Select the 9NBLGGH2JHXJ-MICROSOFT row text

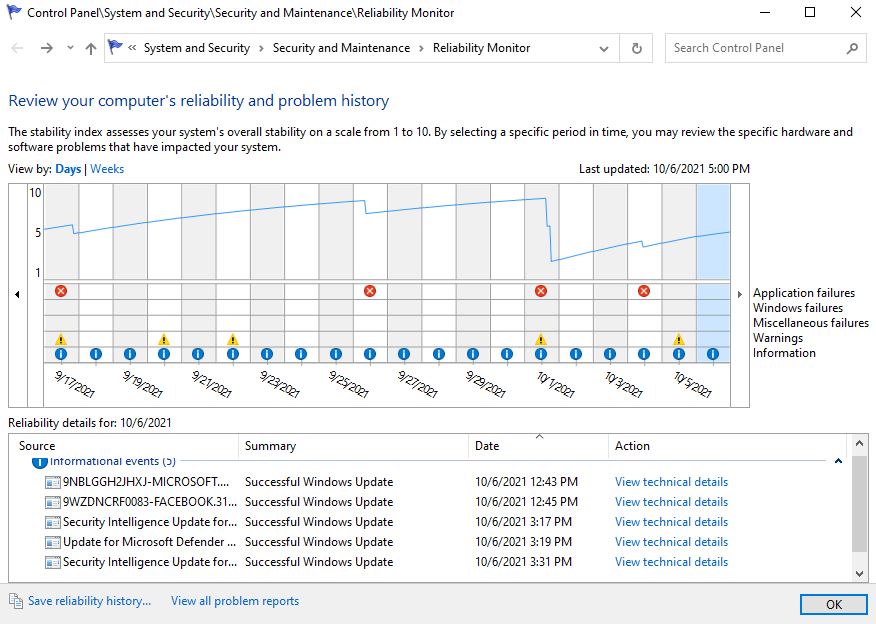coord(146,482)
